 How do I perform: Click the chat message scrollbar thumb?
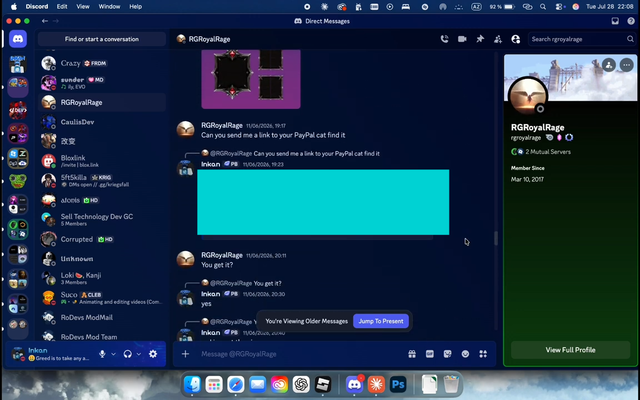[x=496, y=238]
